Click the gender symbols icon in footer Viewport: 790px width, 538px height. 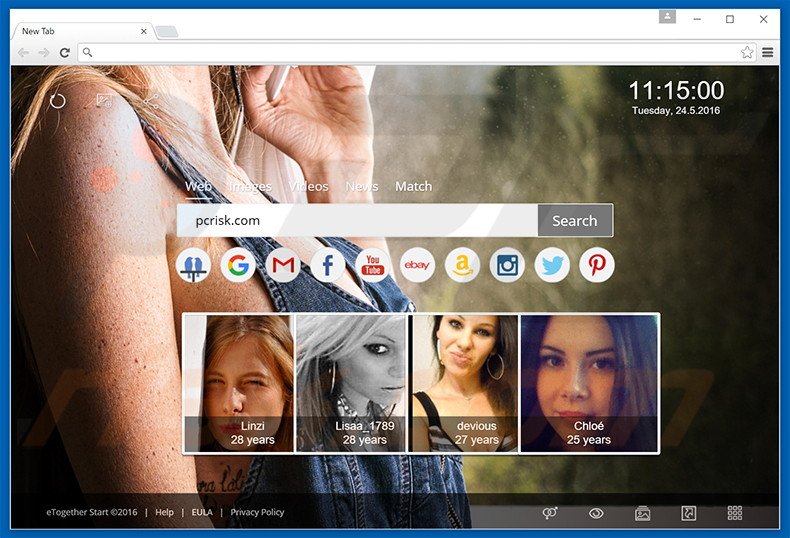click(550, 513)
